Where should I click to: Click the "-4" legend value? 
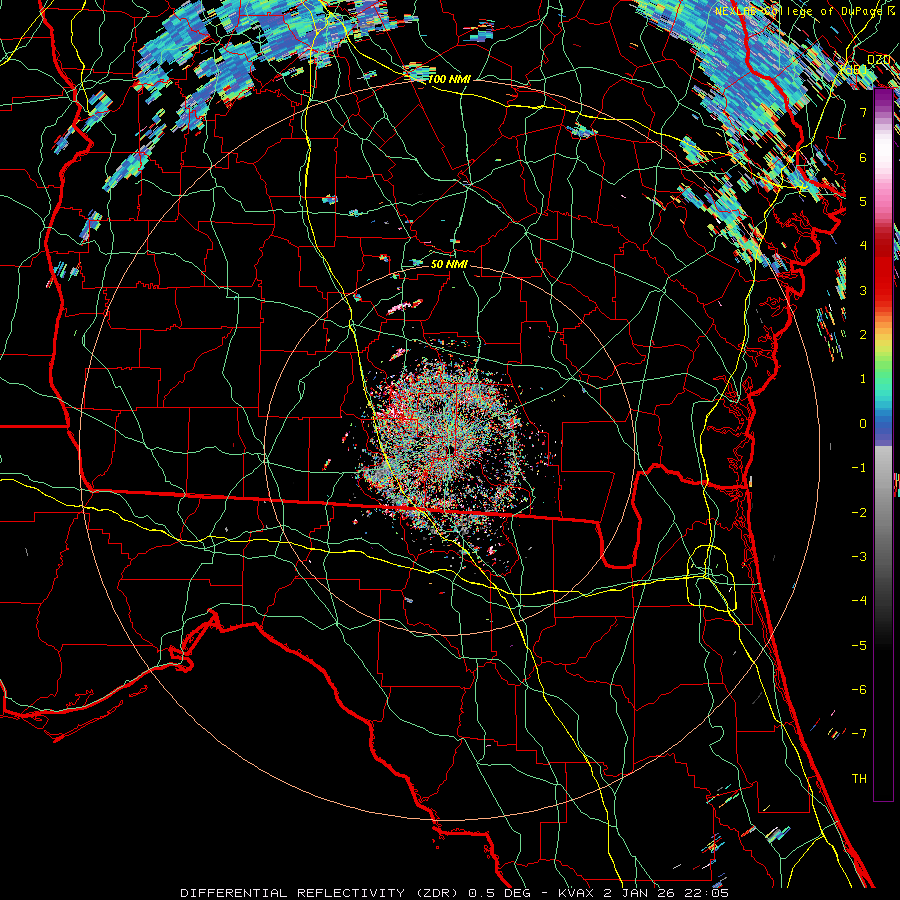859,601
